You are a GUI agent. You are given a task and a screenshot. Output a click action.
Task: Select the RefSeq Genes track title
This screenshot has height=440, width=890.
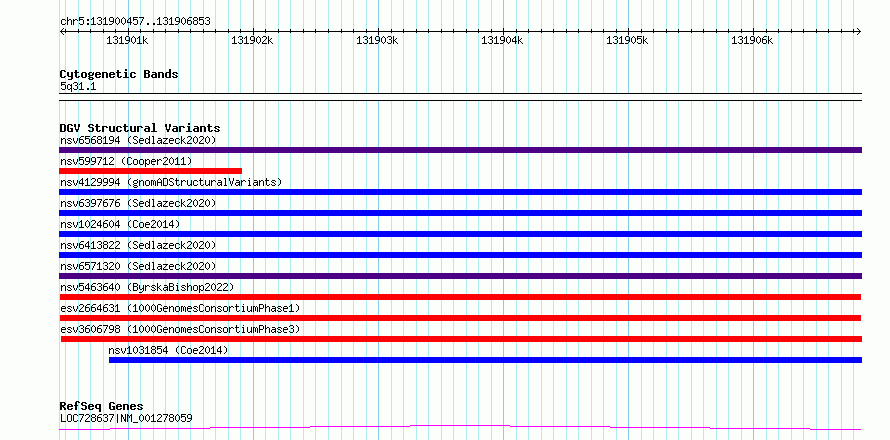pyautogui.click(x=101, y=407)
